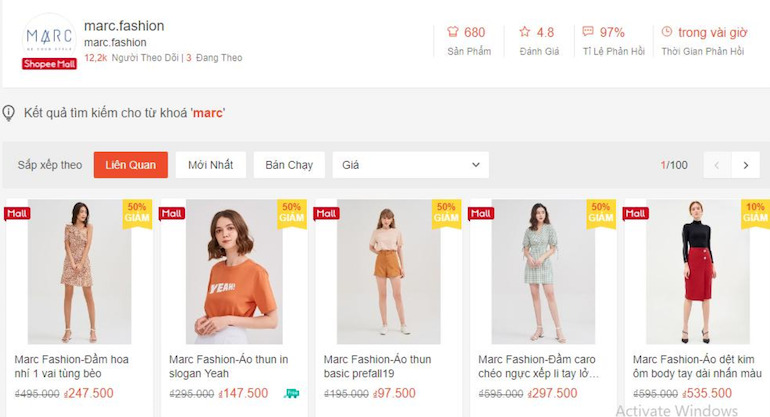Screen dimensions: 770x417
Task: Click the ₫97.500 sale price
Action: coord(394,393)
